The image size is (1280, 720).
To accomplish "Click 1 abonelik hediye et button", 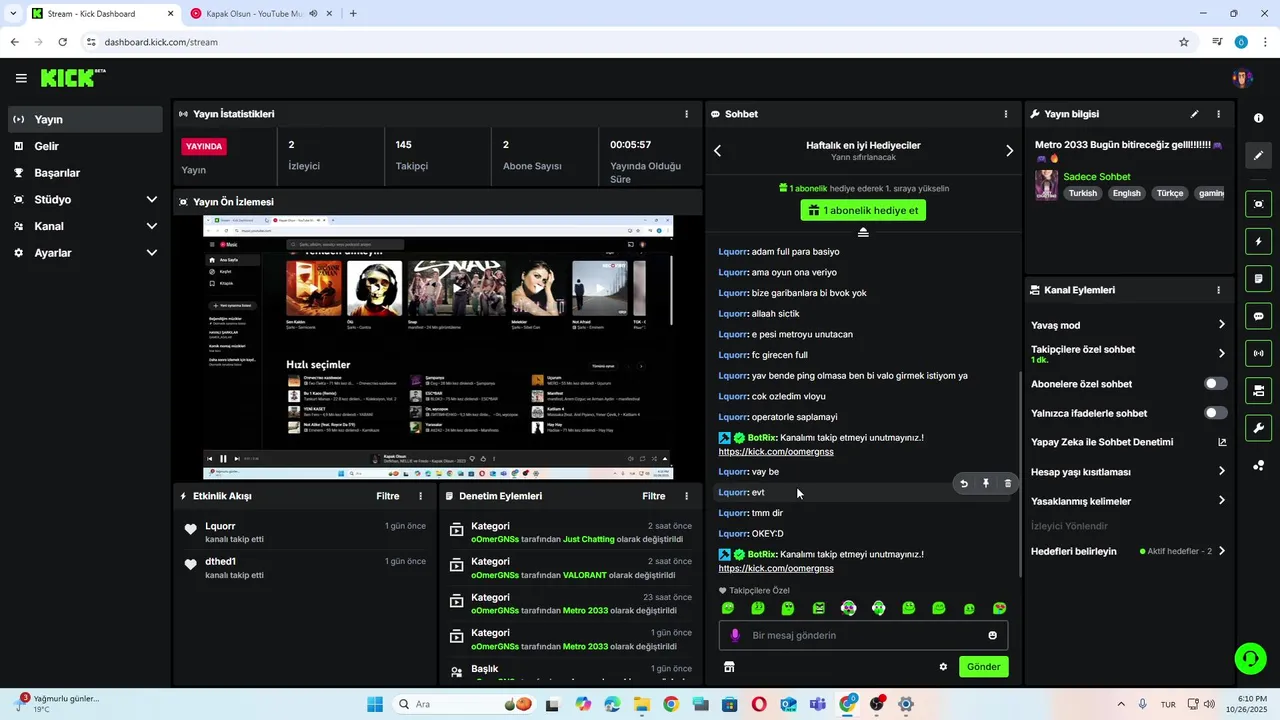I will [x=863, y=210].
